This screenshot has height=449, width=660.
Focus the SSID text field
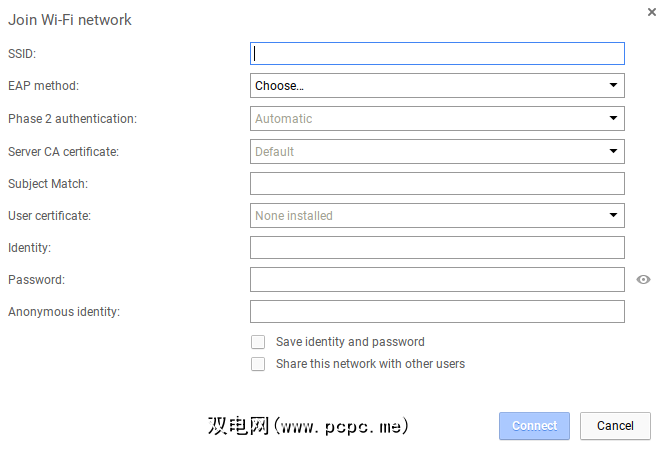(x=436, y=54)
